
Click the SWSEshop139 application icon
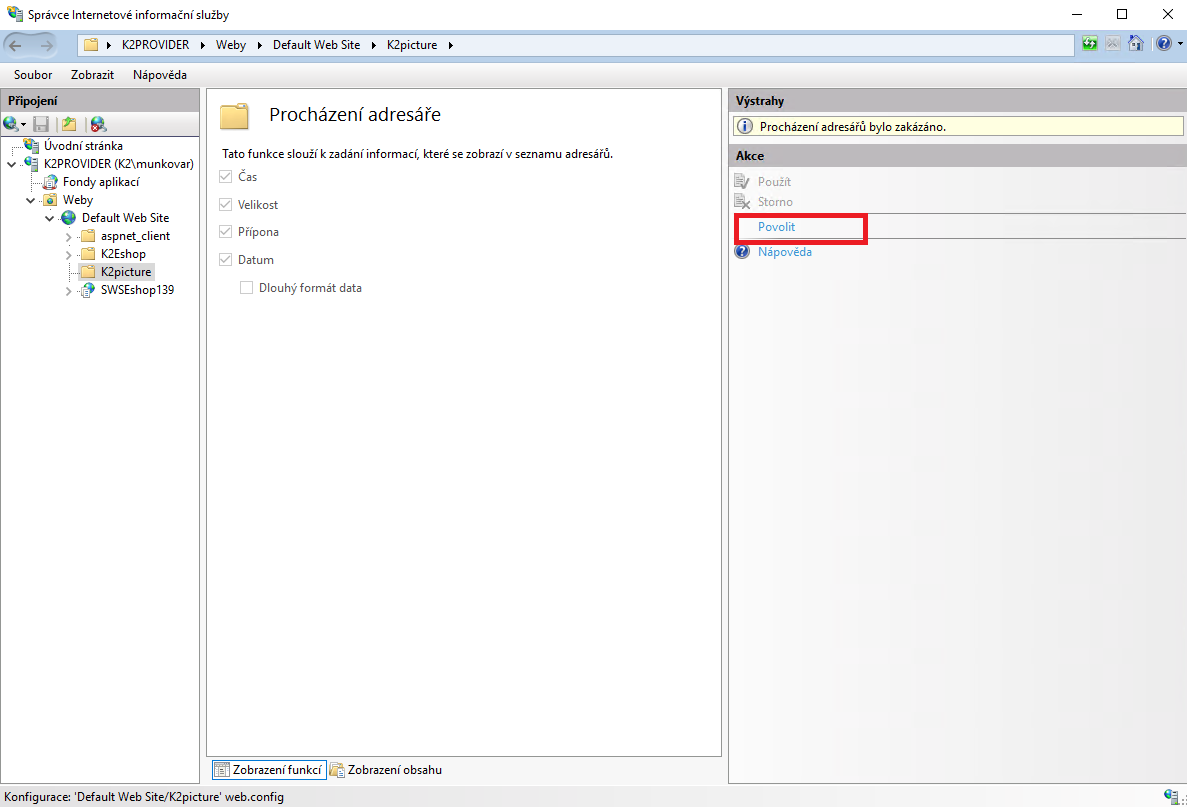pos(88,290)
